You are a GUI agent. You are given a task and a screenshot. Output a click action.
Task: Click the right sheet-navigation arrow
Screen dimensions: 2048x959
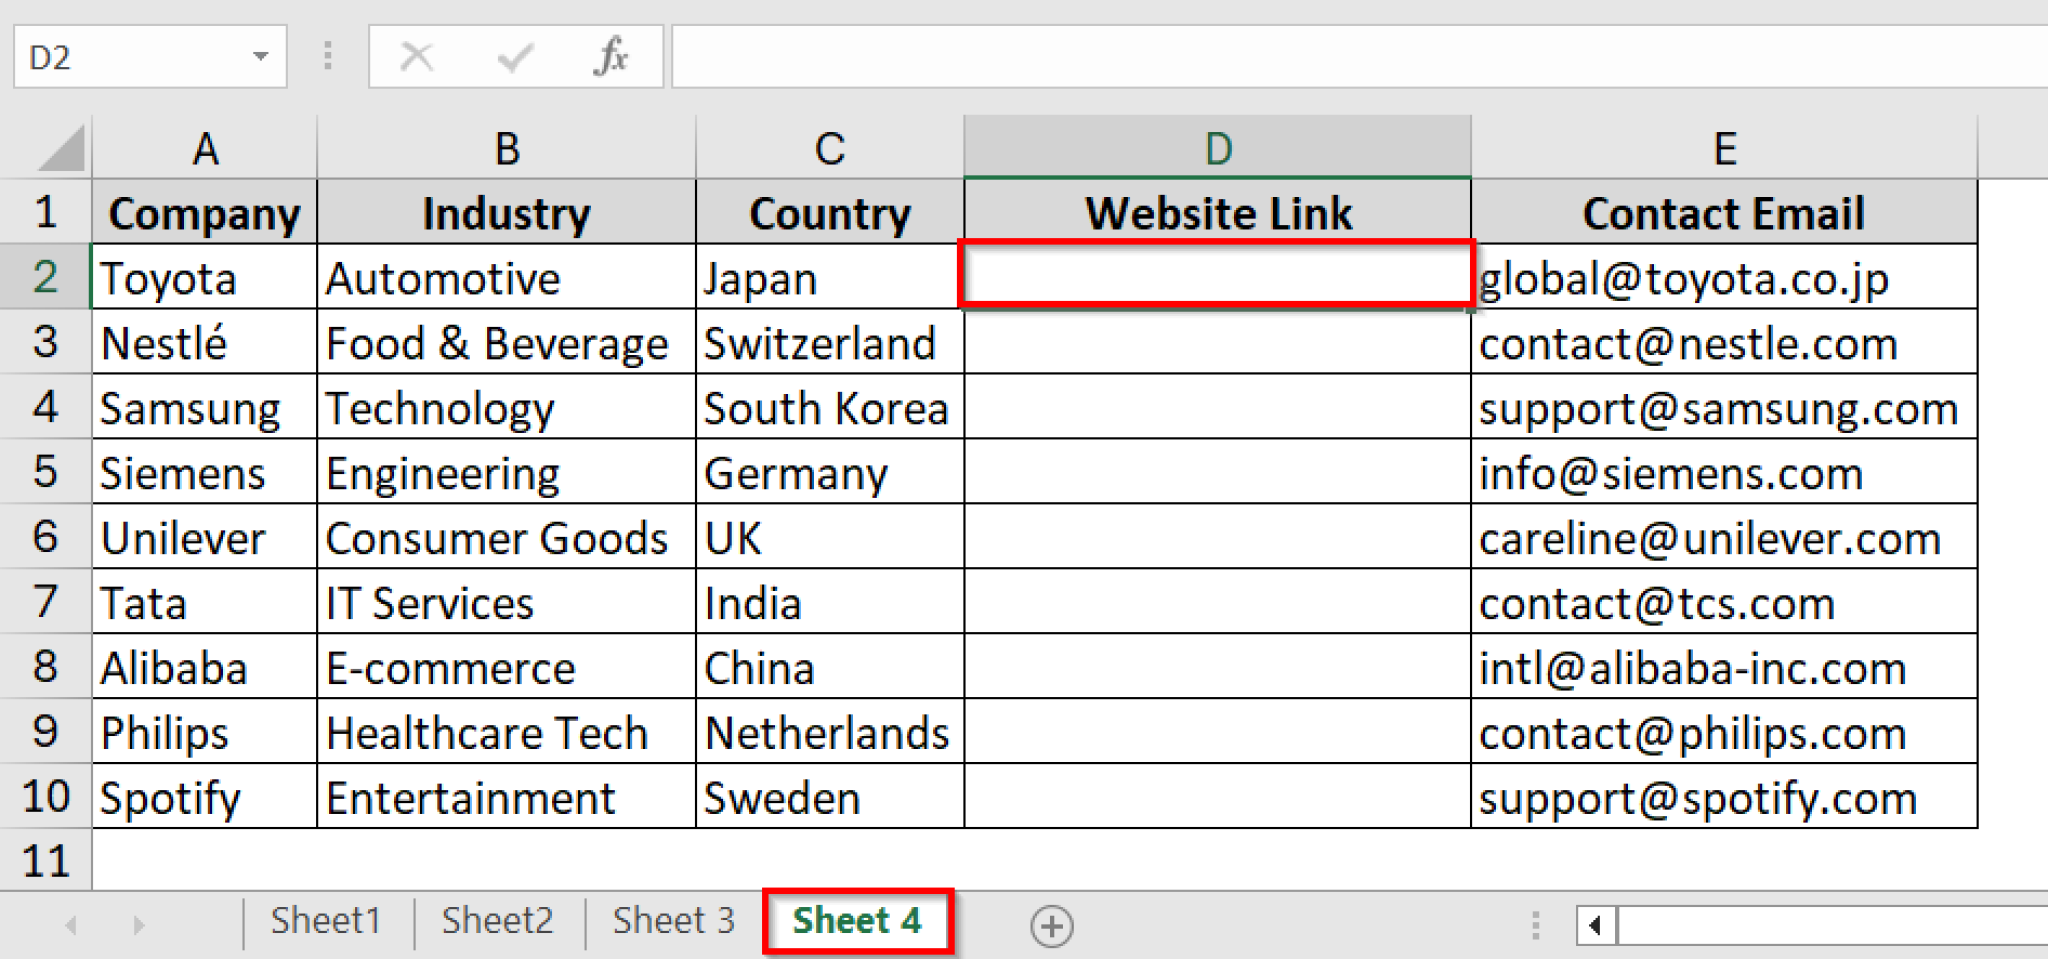[x=137, y=922]
